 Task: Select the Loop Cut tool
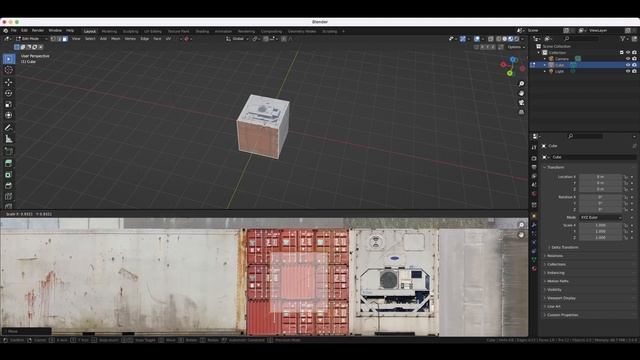9,197
